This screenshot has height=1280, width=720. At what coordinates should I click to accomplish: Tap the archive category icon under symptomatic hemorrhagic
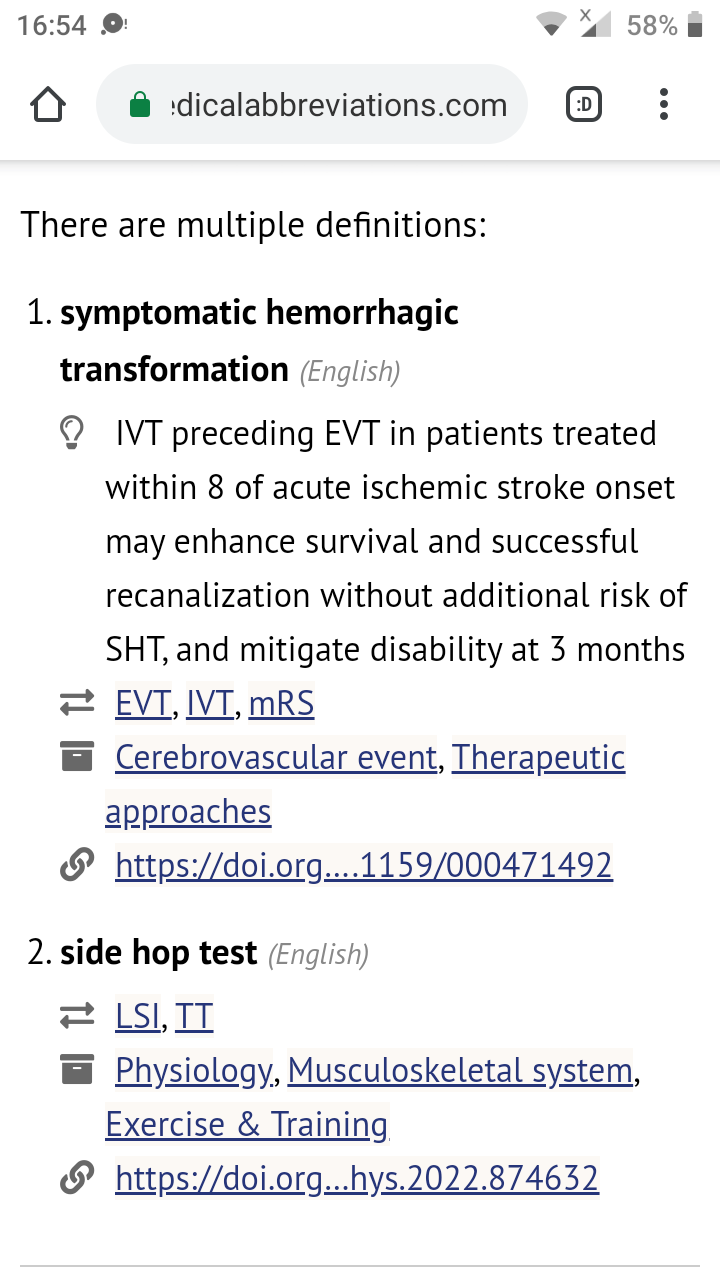click(x=77, y=757)
